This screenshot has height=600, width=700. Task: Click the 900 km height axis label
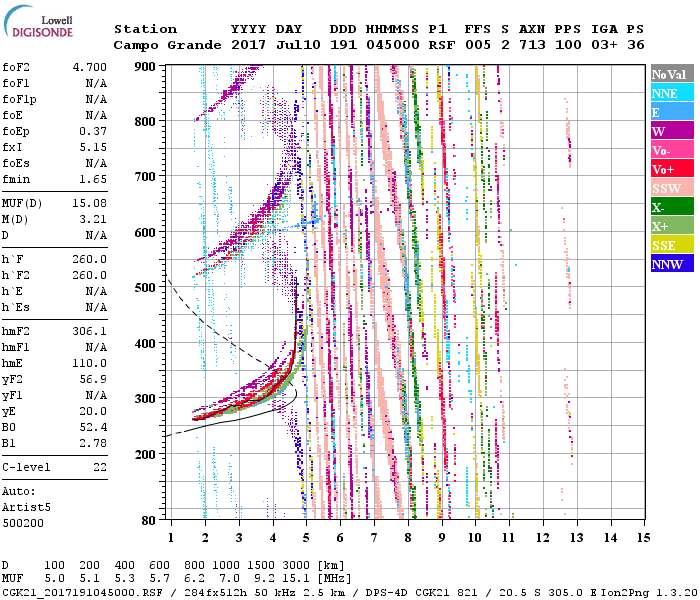pyautogui.click(x=146, y=66)
